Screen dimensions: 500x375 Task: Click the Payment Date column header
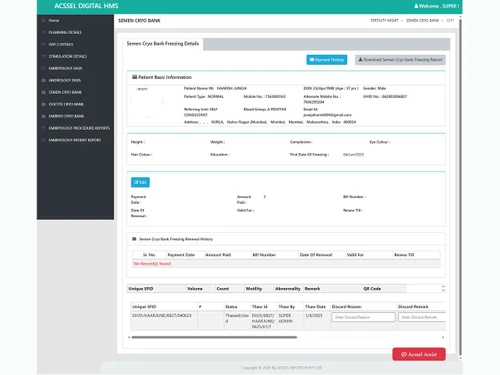[x=181, y=255]
